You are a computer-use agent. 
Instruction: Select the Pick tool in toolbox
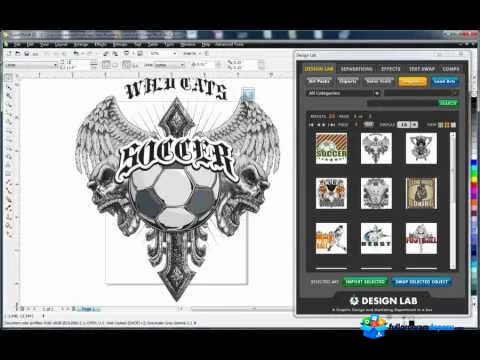(9, 78)
